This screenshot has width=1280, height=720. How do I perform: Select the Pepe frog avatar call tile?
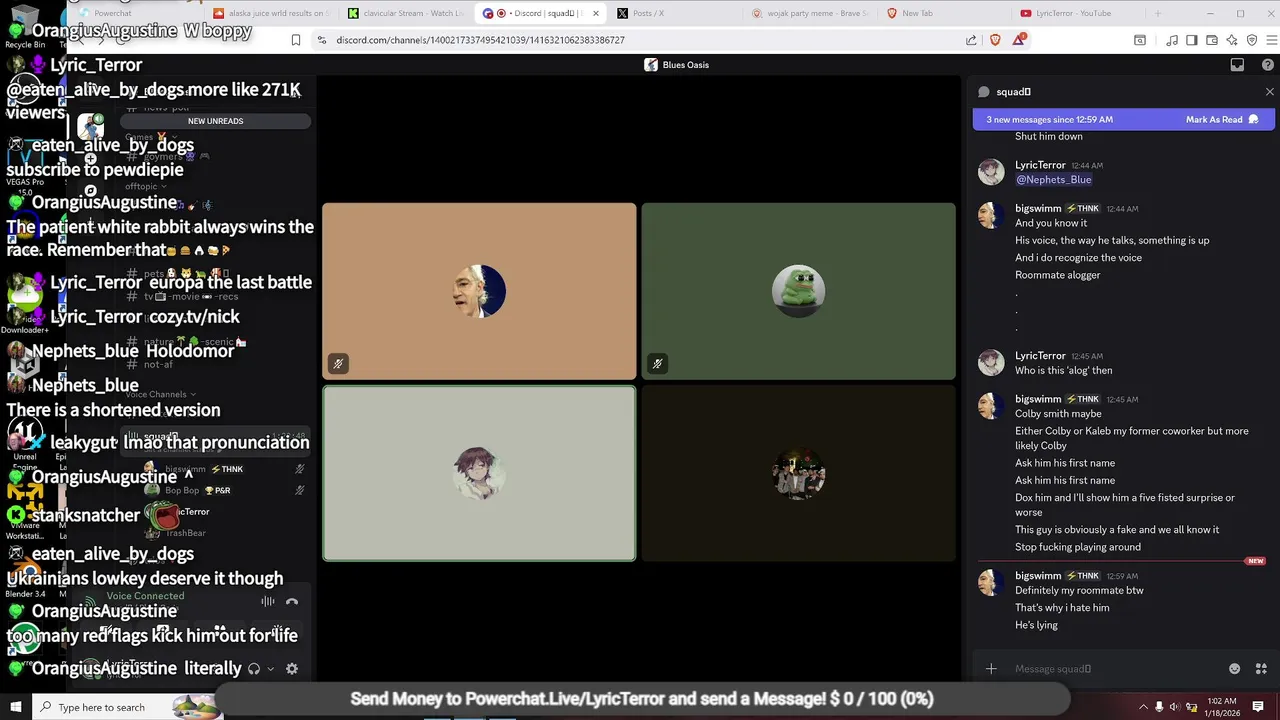(798, 291)
